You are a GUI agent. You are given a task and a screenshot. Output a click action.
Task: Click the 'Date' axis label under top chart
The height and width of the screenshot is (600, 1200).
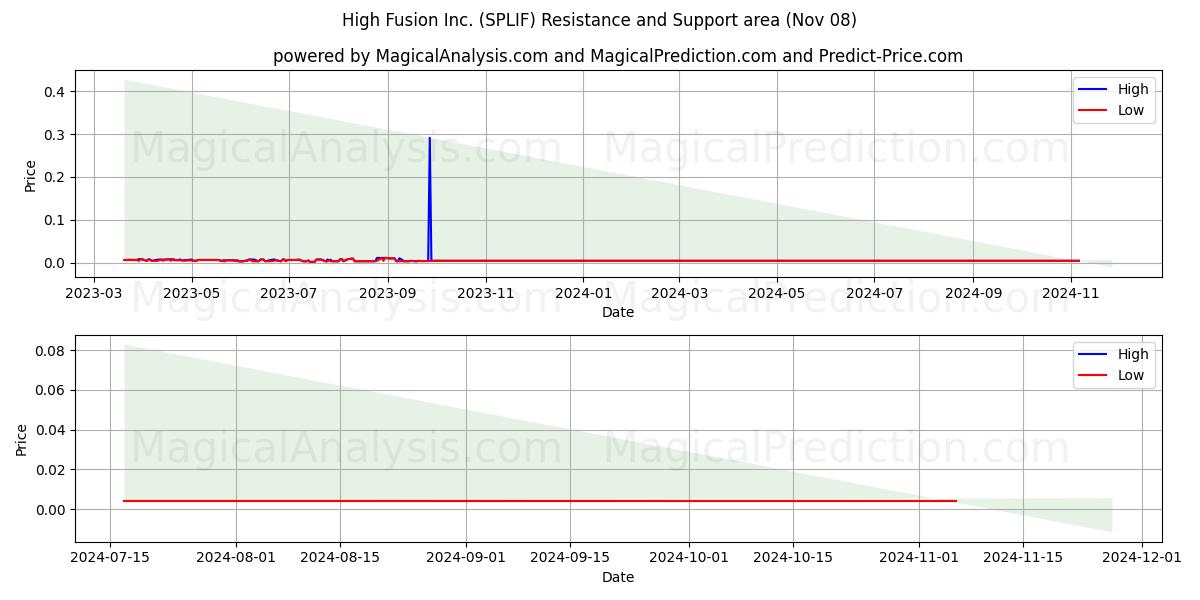618,312
